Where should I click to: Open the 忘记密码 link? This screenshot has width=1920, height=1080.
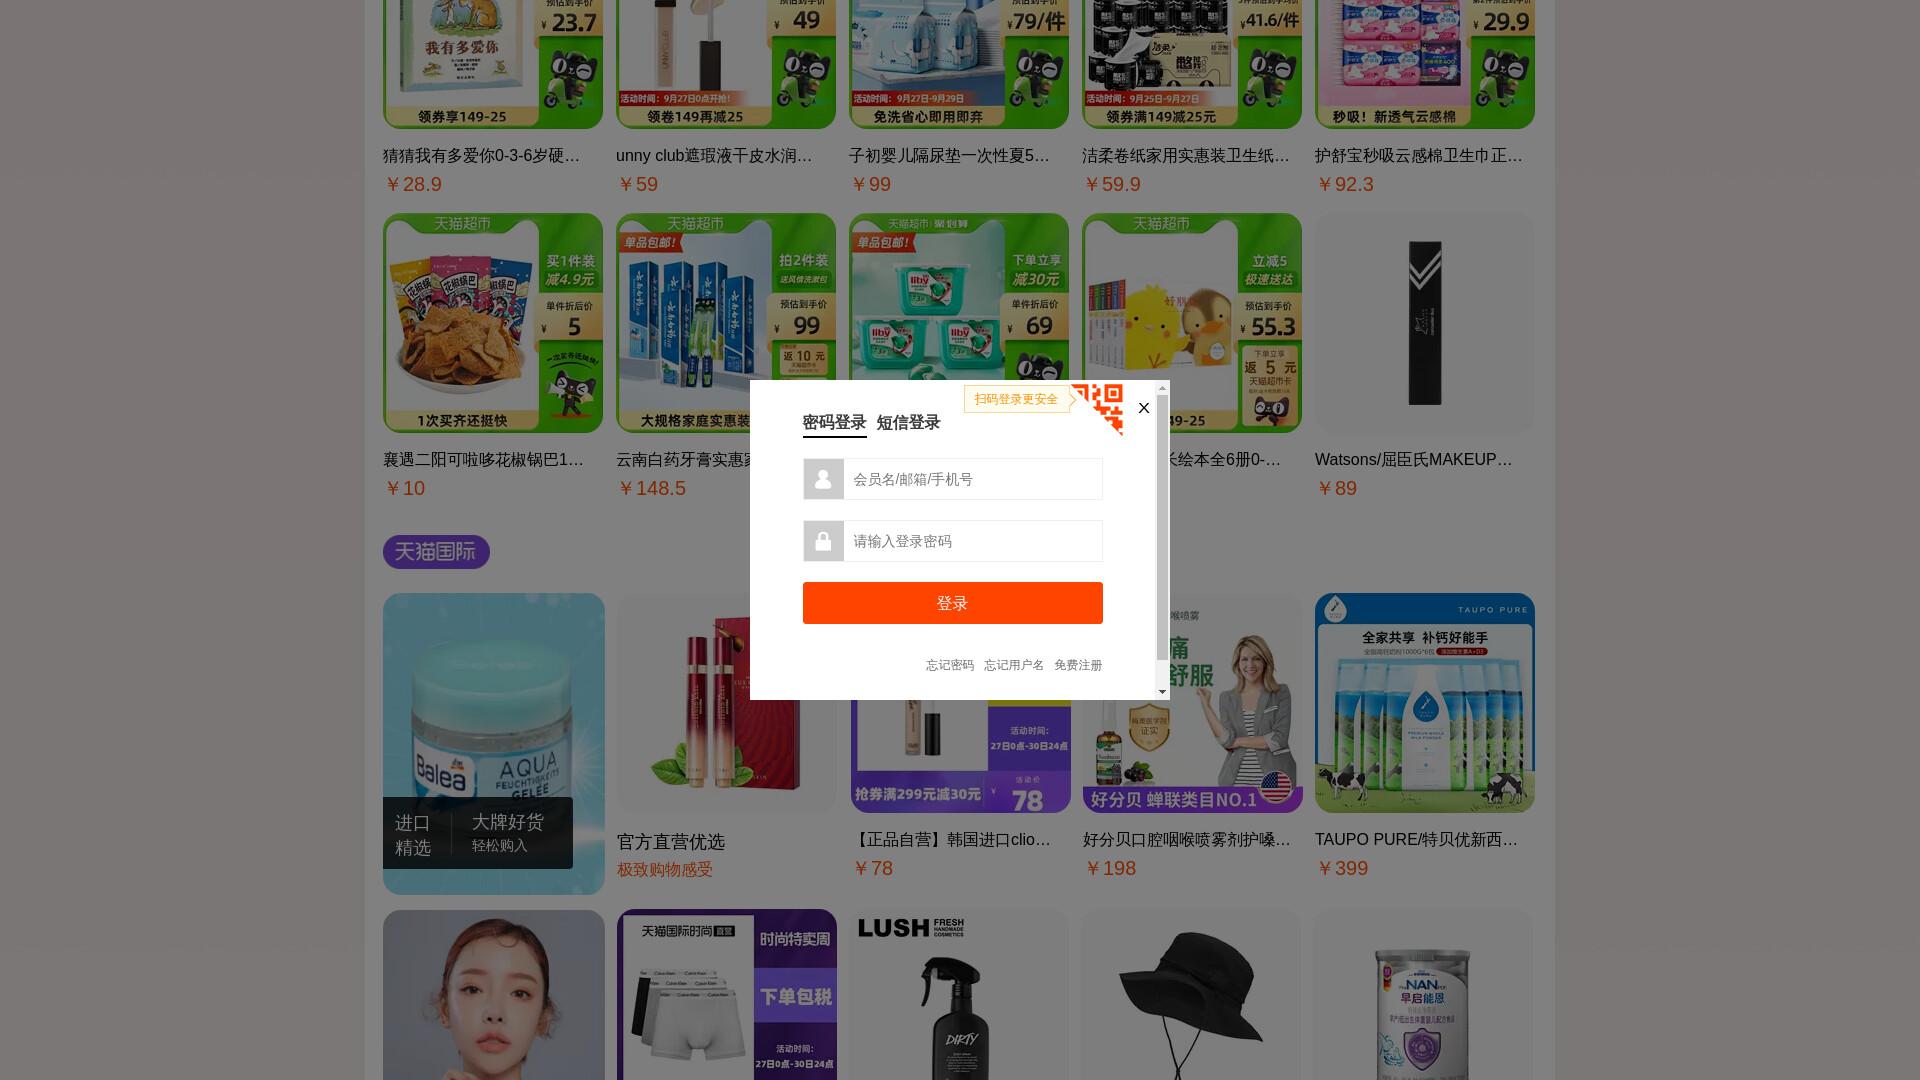(949, 665)
